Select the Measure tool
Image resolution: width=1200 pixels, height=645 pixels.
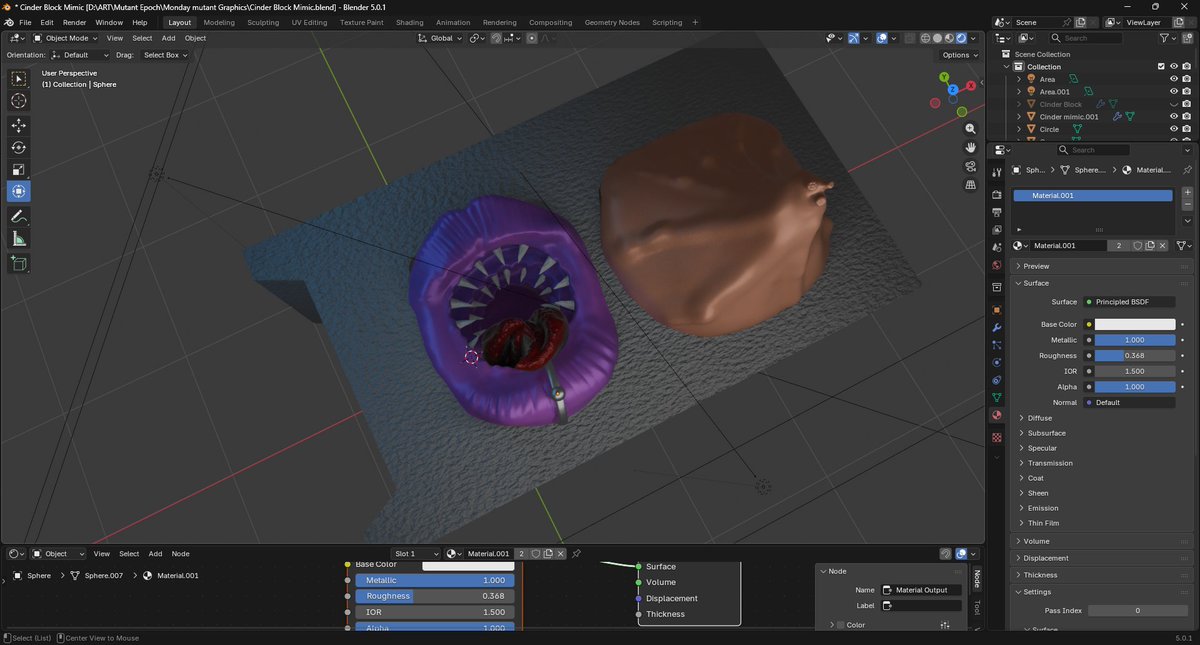click(x=19, y=238)
